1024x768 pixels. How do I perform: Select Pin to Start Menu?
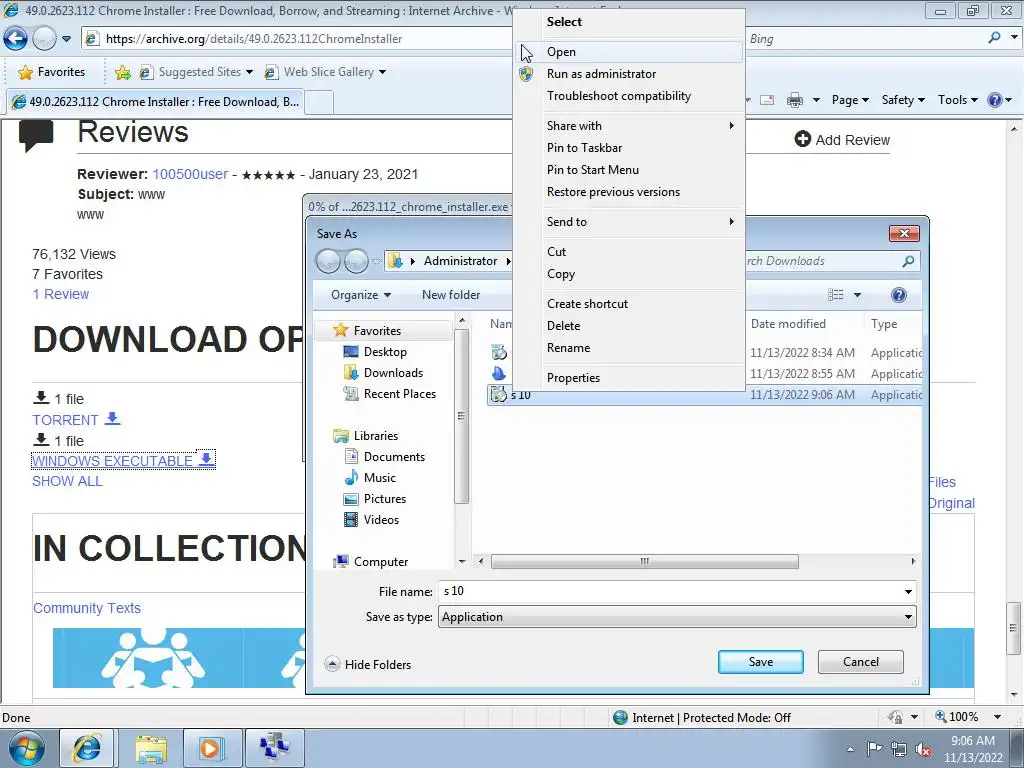(629, 170)
